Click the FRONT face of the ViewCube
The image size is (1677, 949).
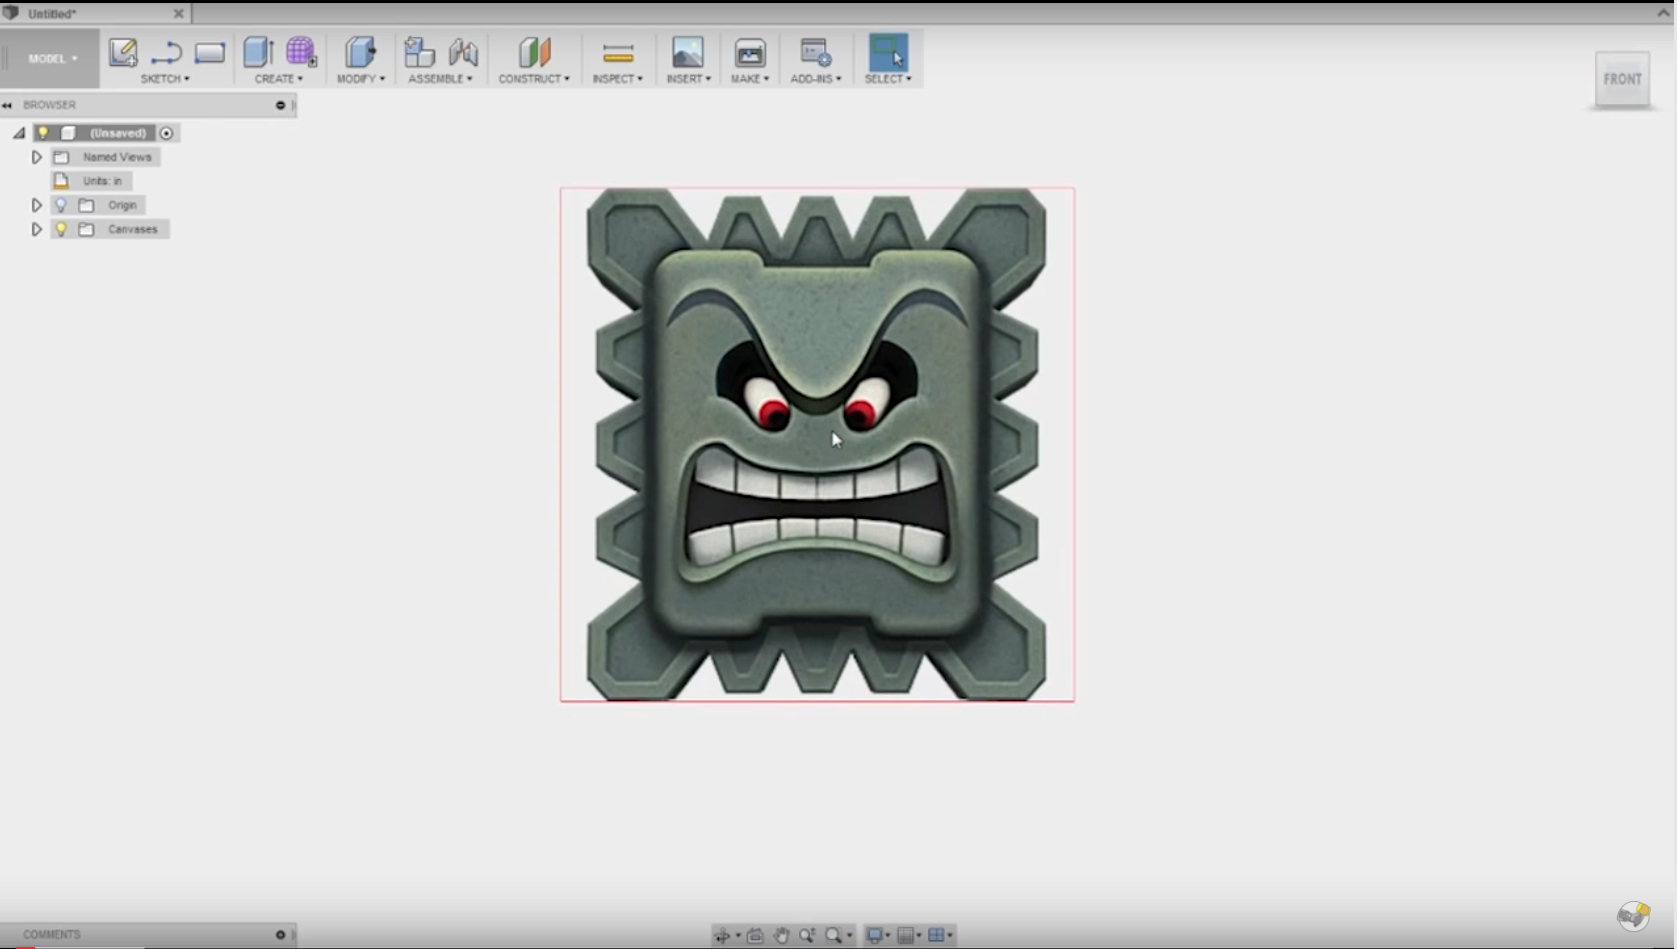(1622, 78)
